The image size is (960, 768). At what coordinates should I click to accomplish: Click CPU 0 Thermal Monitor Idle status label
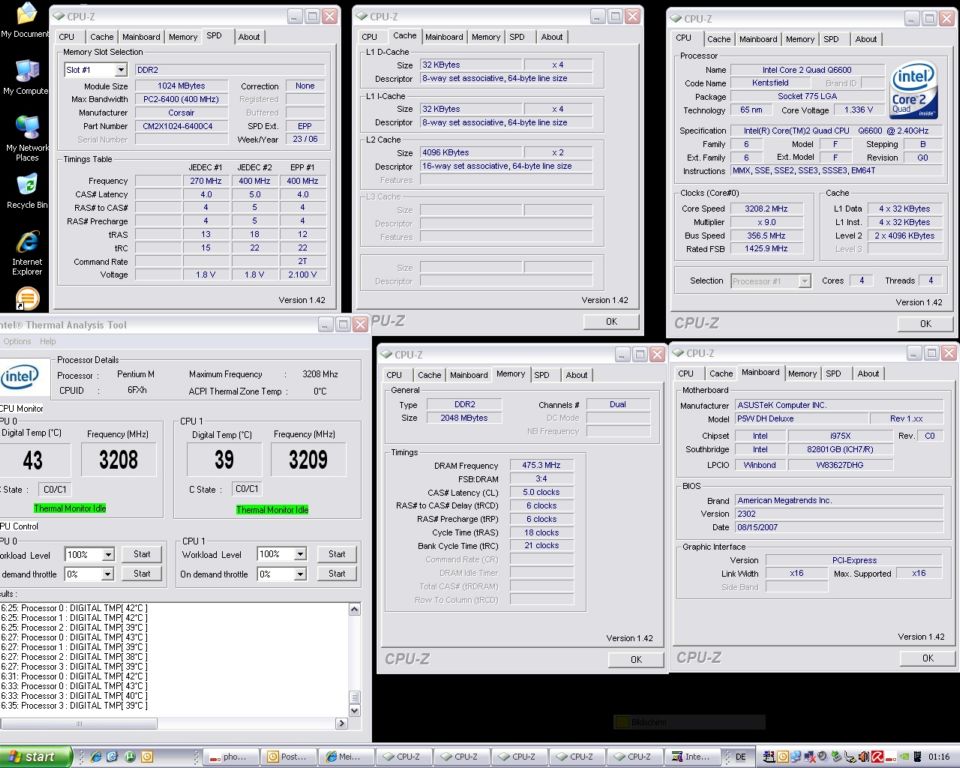70,509
